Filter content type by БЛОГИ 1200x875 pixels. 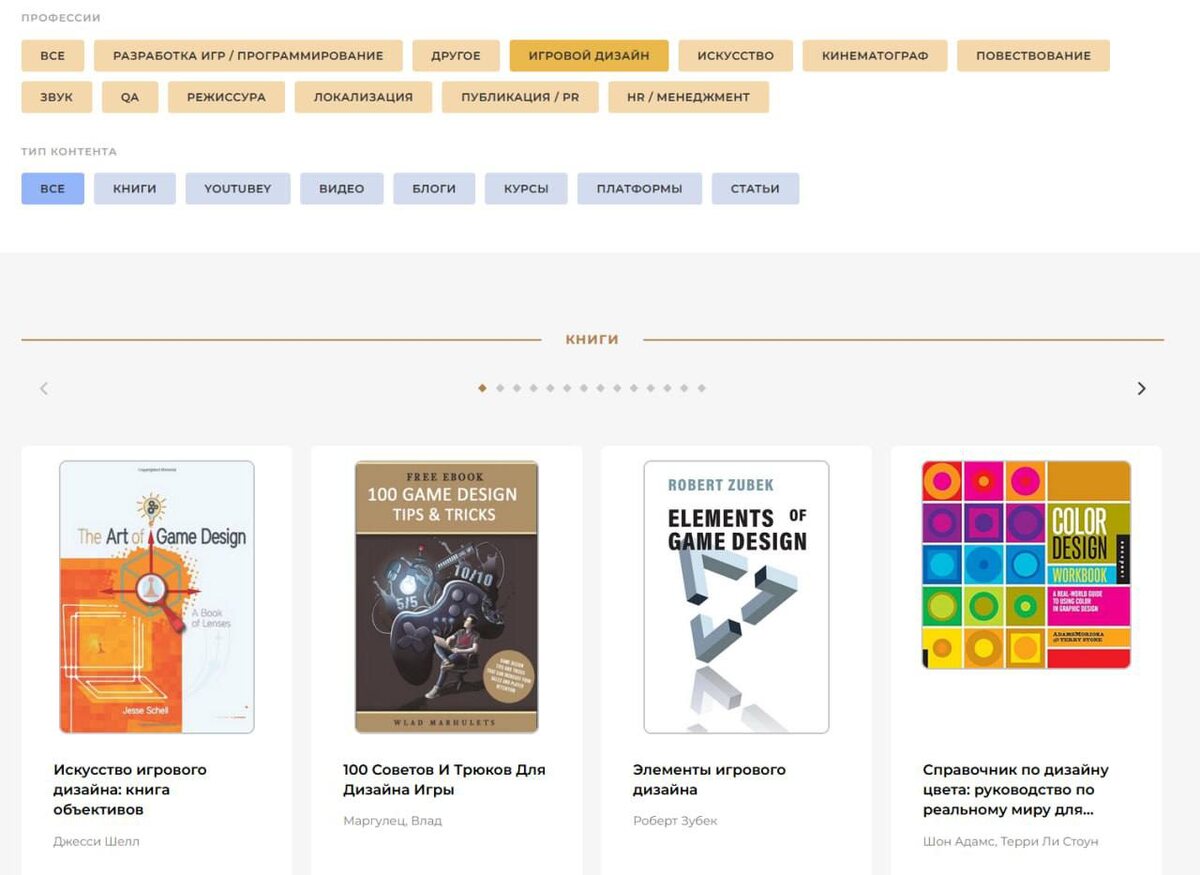pos(434,189)
